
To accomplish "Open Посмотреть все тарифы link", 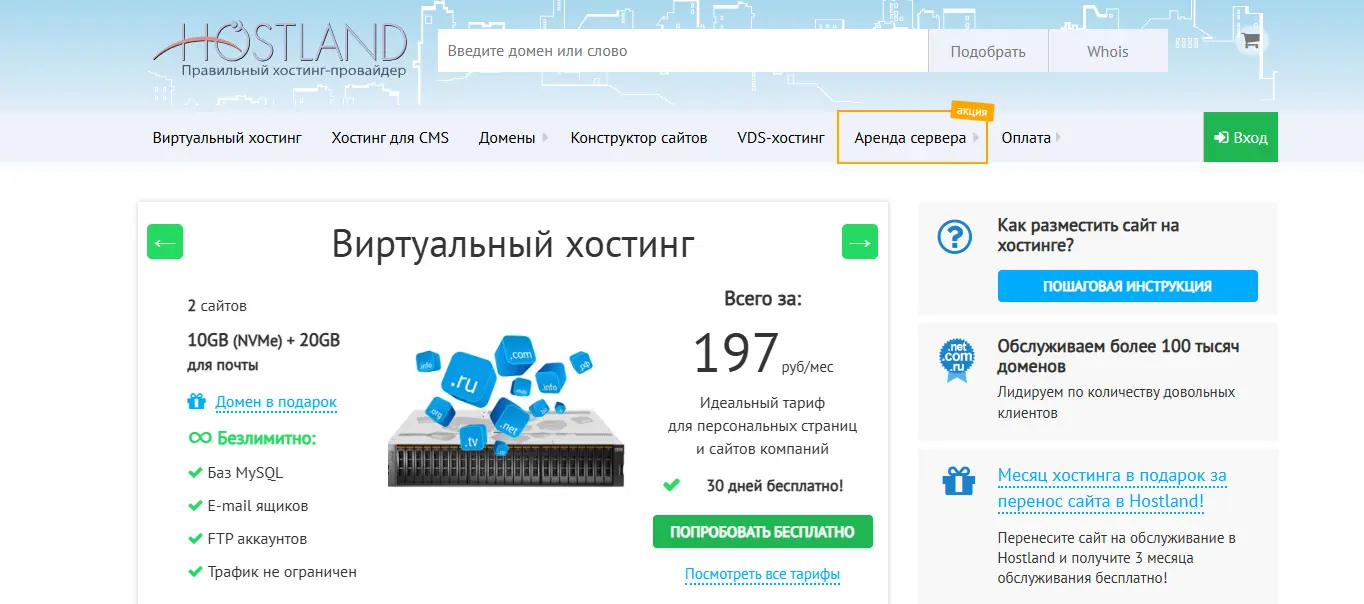I will (762, 575).
